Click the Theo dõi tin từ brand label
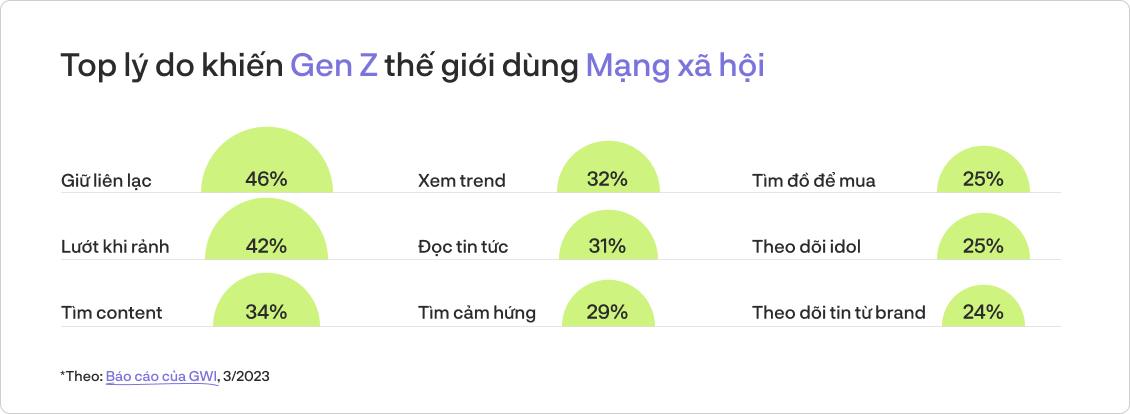The height and width of the screenshot is (414, 1130). [839, 313]
